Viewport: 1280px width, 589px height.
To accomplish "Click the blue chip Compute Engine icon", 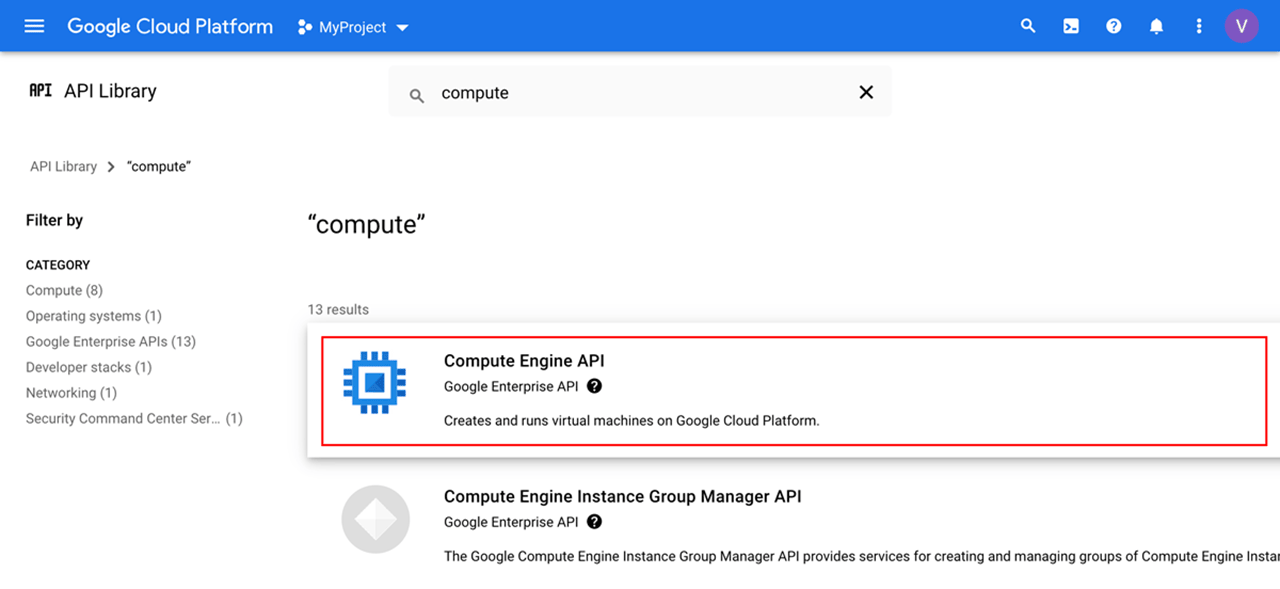I will 375,383.
